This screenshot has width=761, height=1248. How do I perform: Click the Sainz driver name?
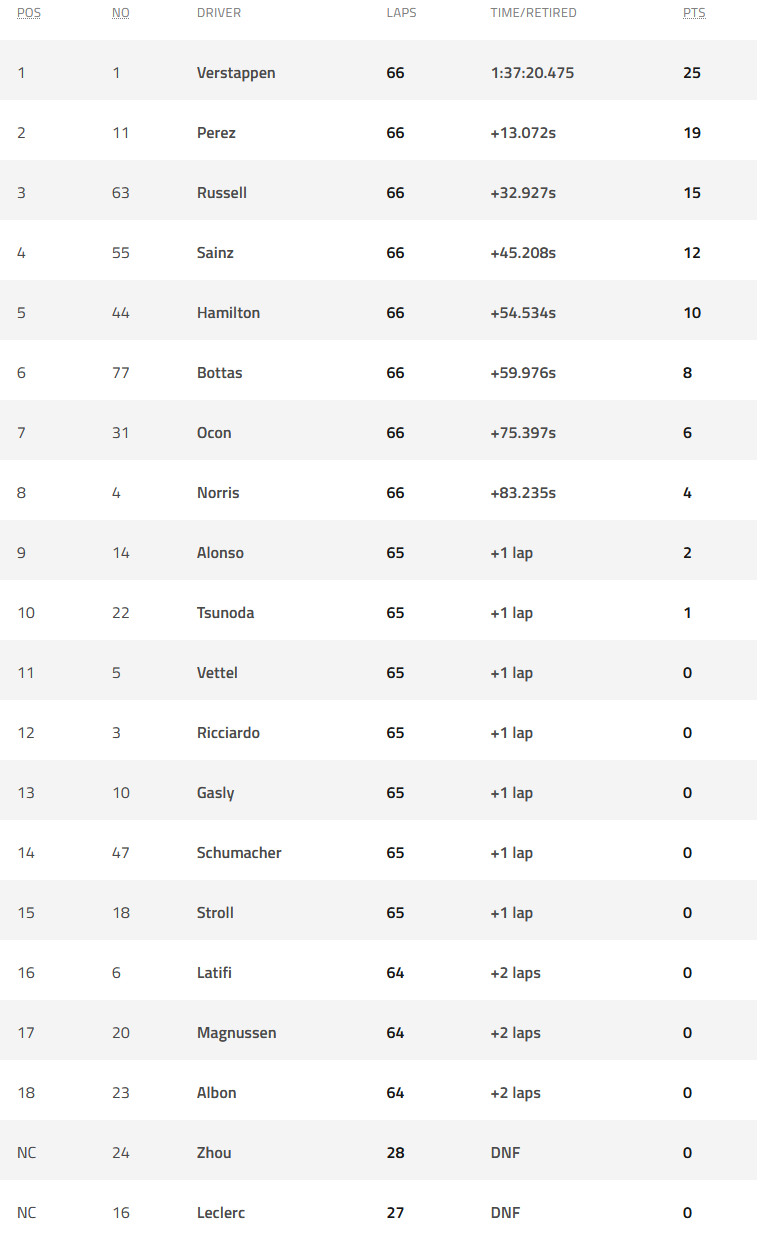[x=215, y=253]
